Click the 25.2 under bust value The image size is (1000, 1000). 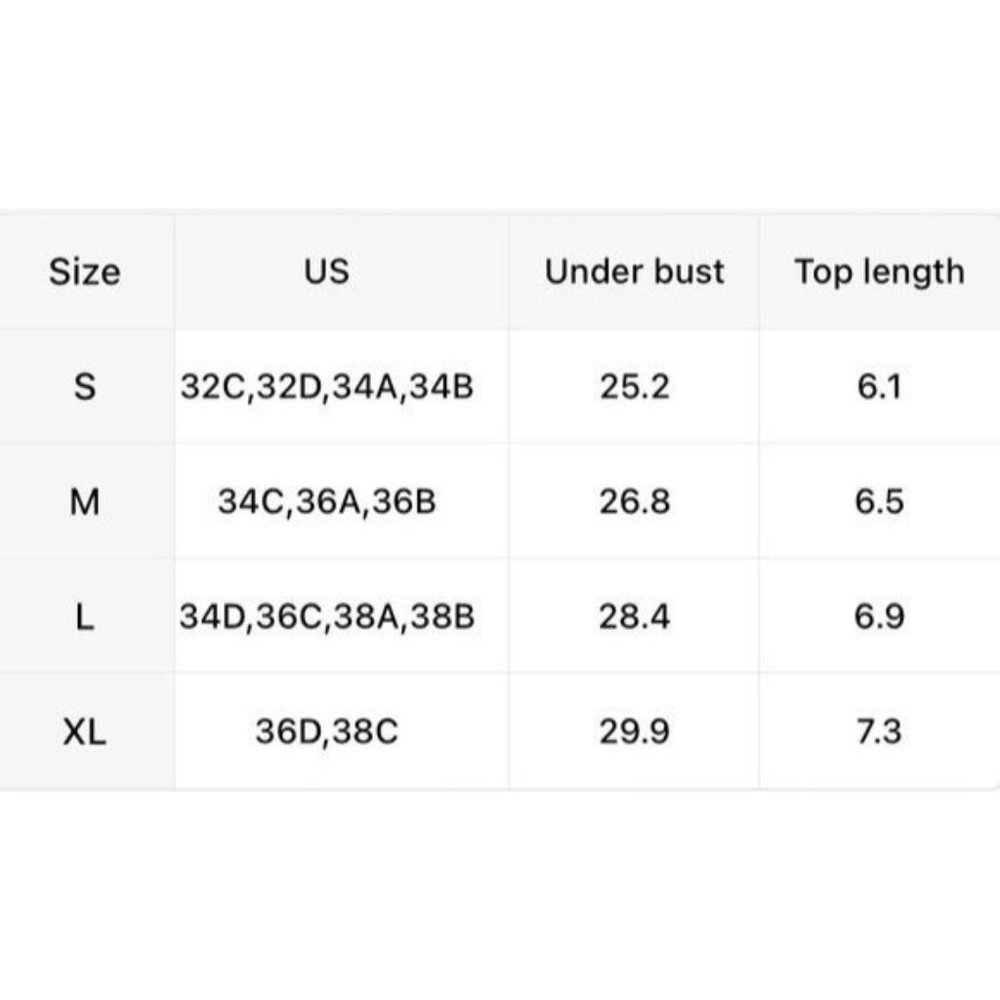click(635, 386)
